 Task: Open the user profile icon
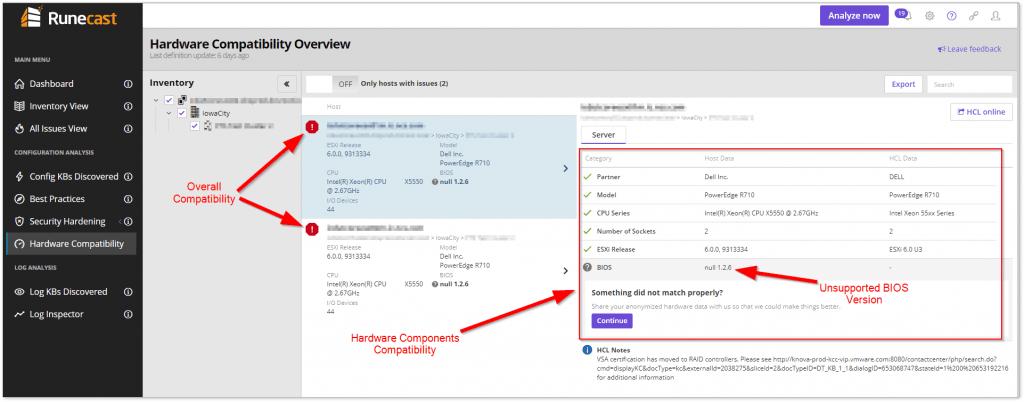click(995, 16)
